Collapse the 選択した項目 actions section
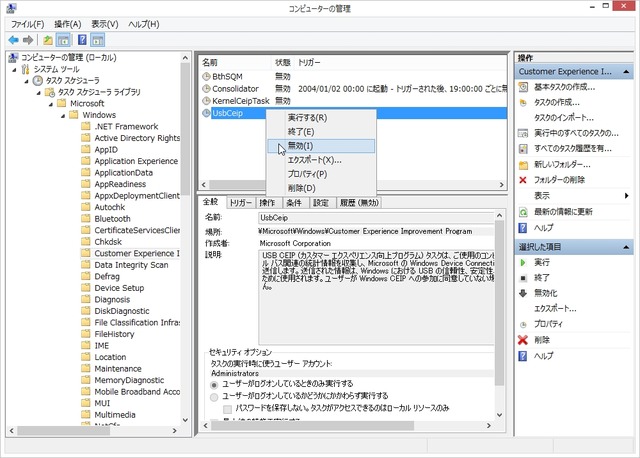This screenshot has width=640, height=458. click(626, 247)
